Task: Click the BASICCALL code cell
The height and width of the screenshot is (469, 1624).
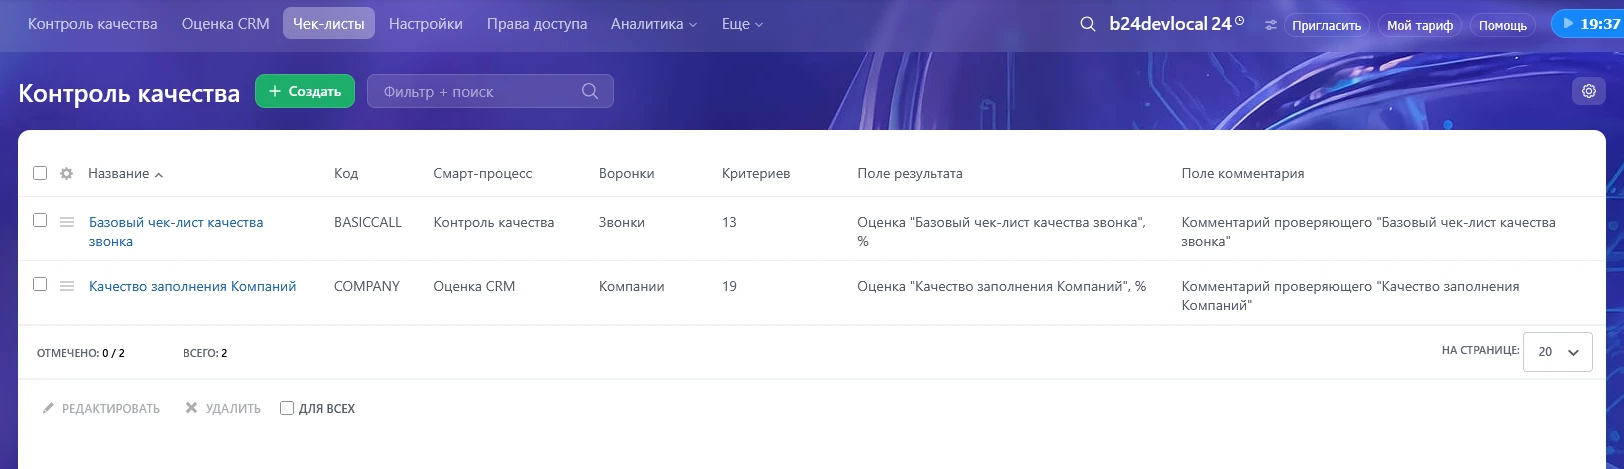Action: 368,222
